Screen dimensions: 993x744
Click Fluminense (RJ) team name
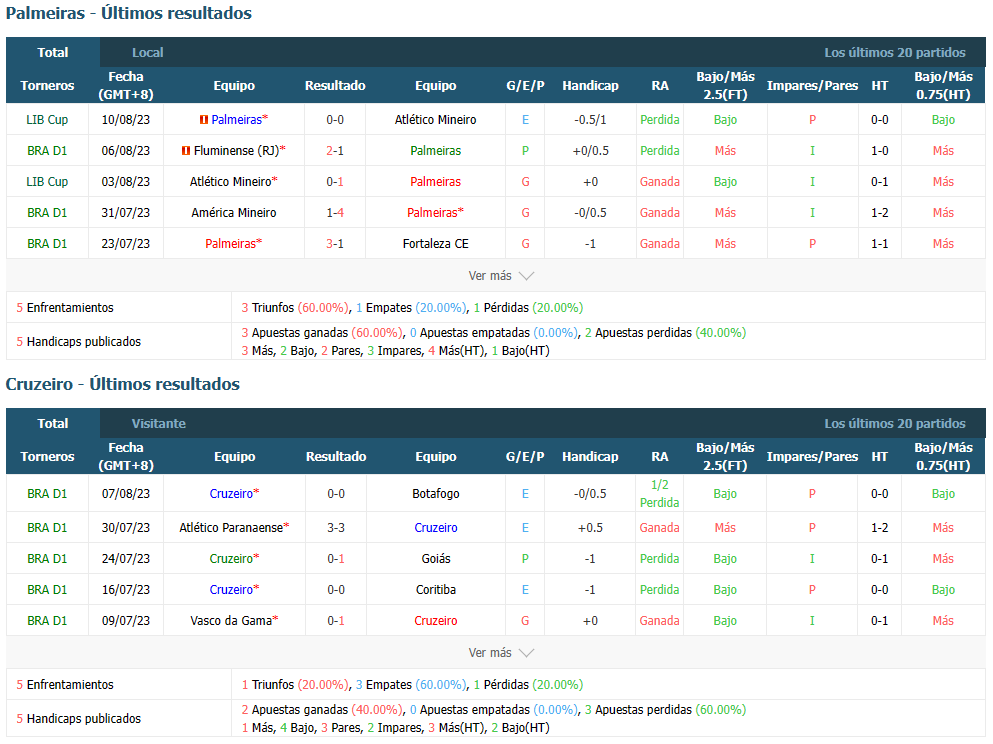236,151
